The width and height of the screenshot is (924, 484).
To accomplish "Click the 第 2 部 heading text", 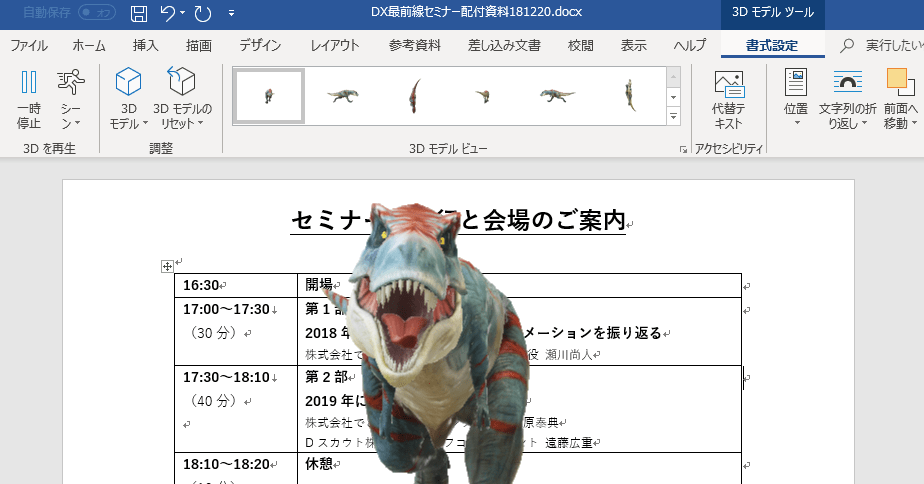I will [x=326, y=377].
